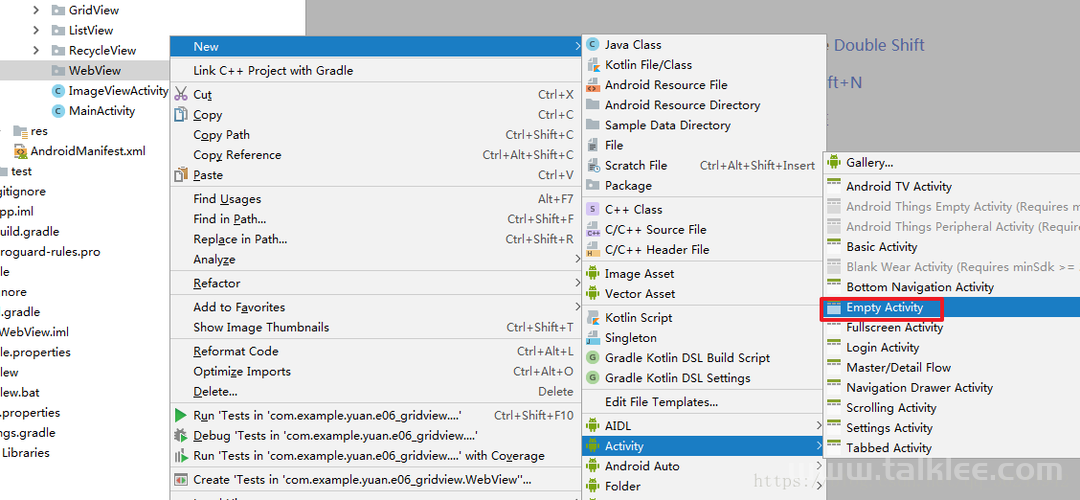Click the C++ Class icon

click(x=592, y=209)
